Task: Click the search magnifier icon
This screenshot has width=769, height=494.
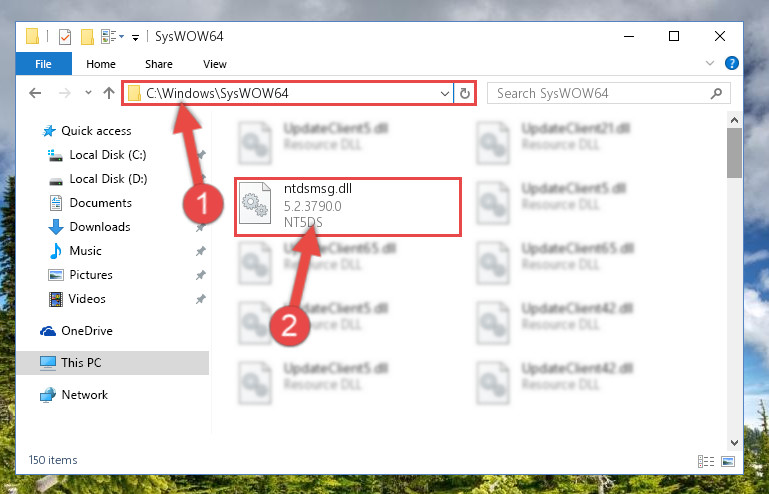Action: 716,93
